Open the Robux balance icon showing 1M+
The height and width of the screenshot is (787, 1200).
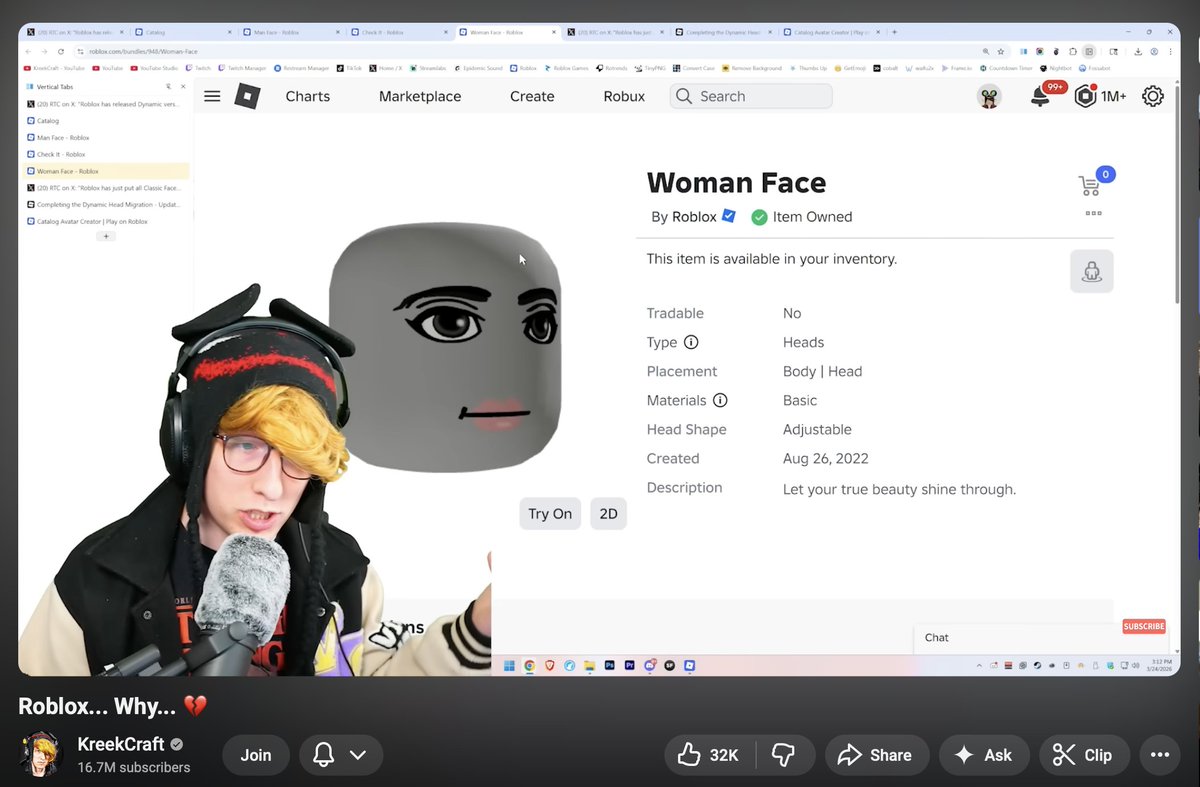pyautogui.click(x=1085, y=97)
